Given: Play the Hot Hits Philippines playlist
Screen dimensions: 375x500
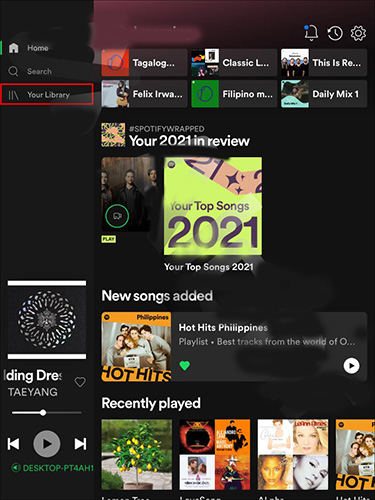Looking at the screenshot, I should click(351, 366).
